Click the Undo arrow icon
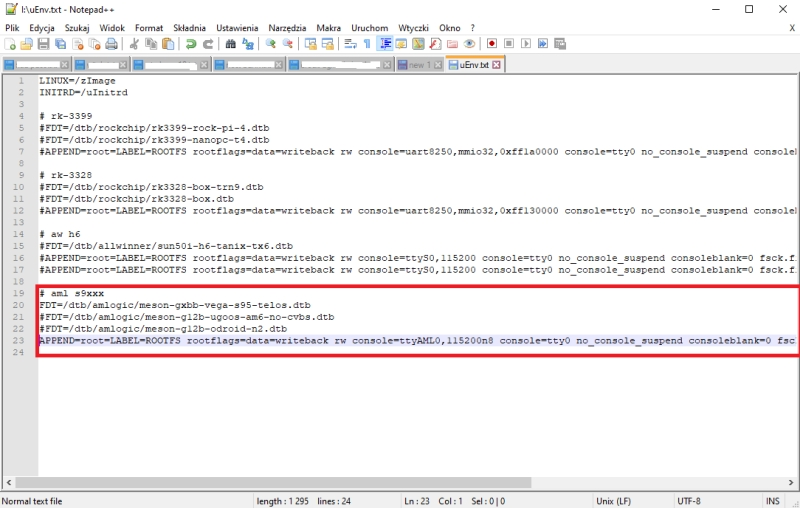 [190, 44]
